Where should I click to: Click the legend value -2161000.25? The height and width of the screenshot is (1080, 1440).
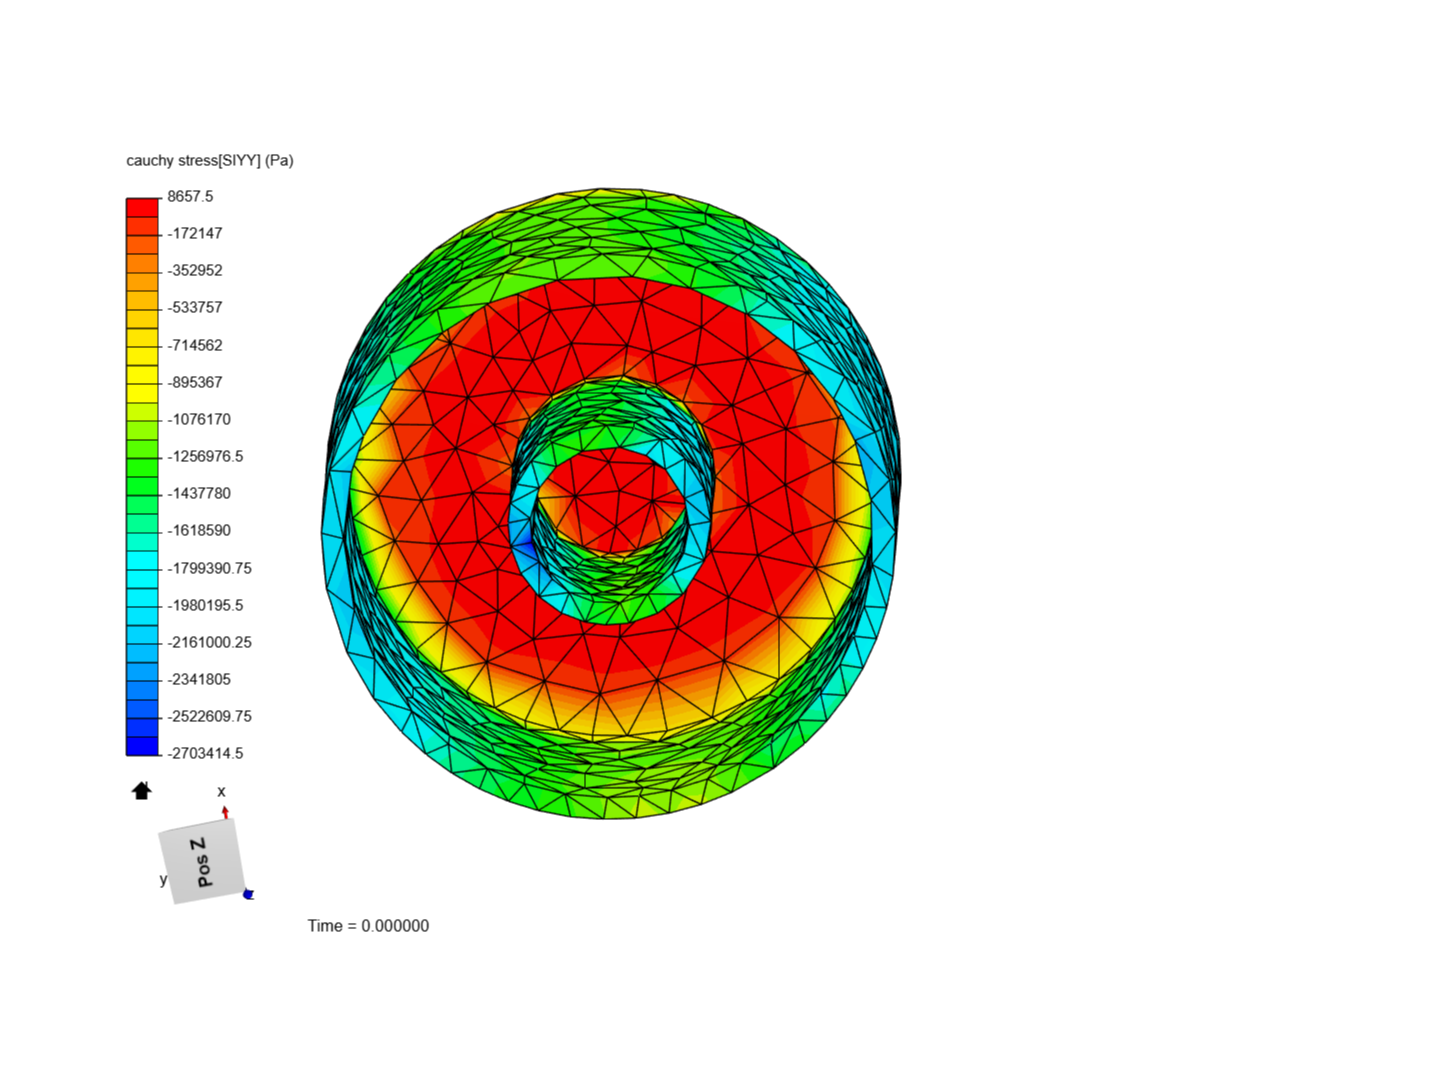(210, 642)
